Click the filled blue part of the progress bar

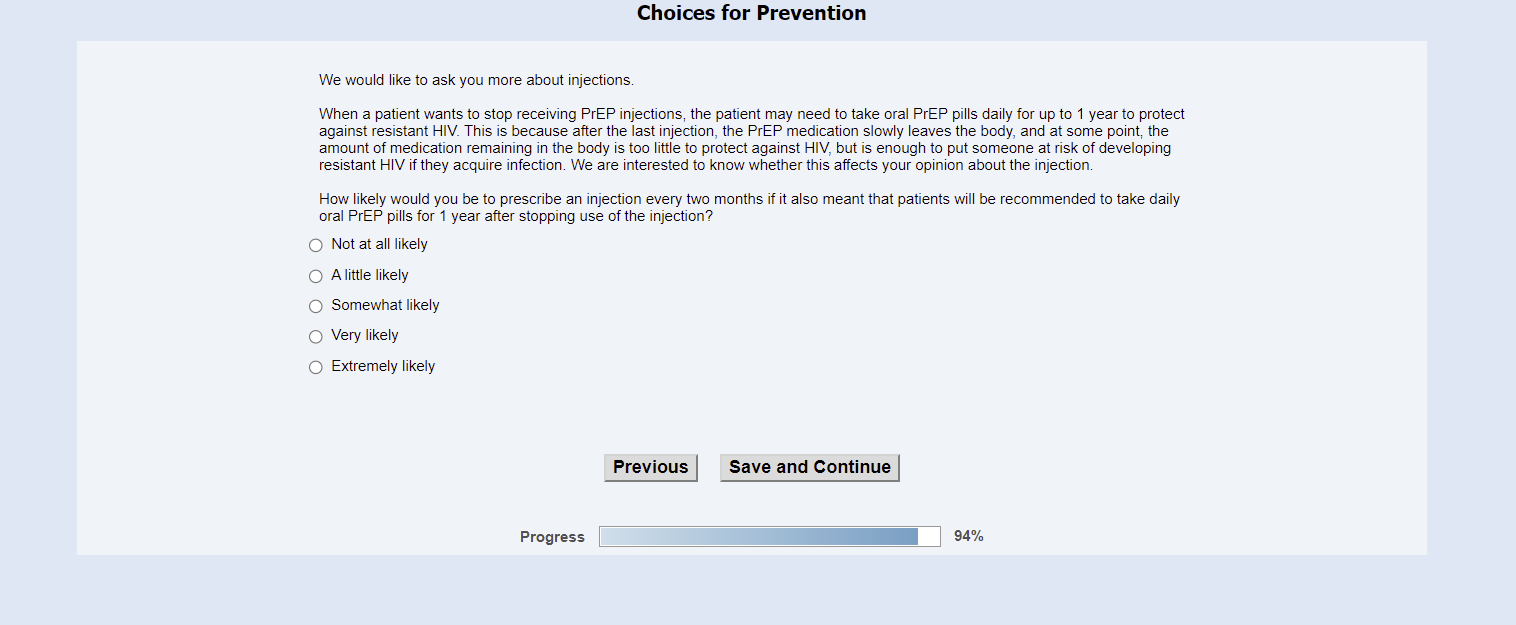pos(759,537)
